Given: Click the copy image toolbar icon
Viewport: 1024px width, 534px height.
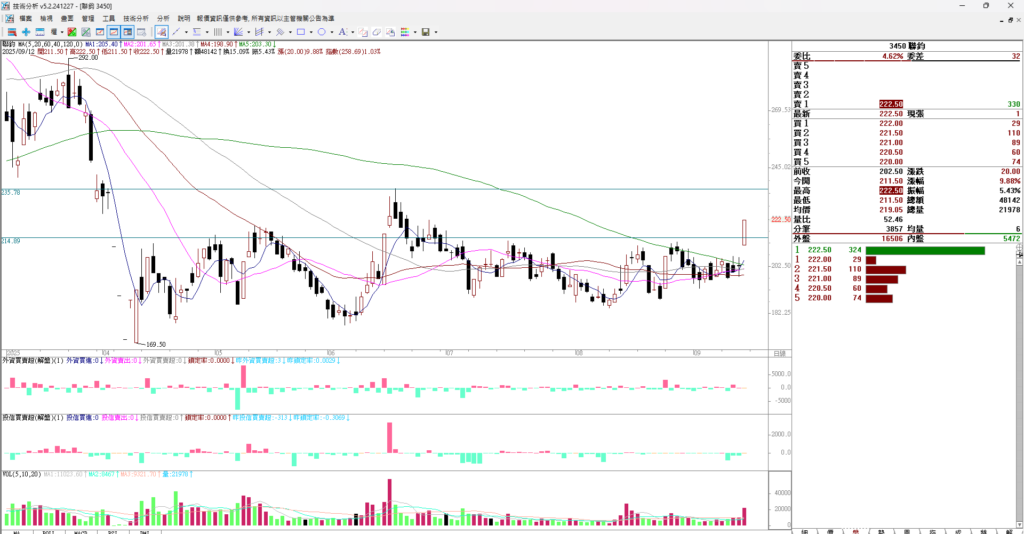Looking at the screenshot, I should pos(390,31).
